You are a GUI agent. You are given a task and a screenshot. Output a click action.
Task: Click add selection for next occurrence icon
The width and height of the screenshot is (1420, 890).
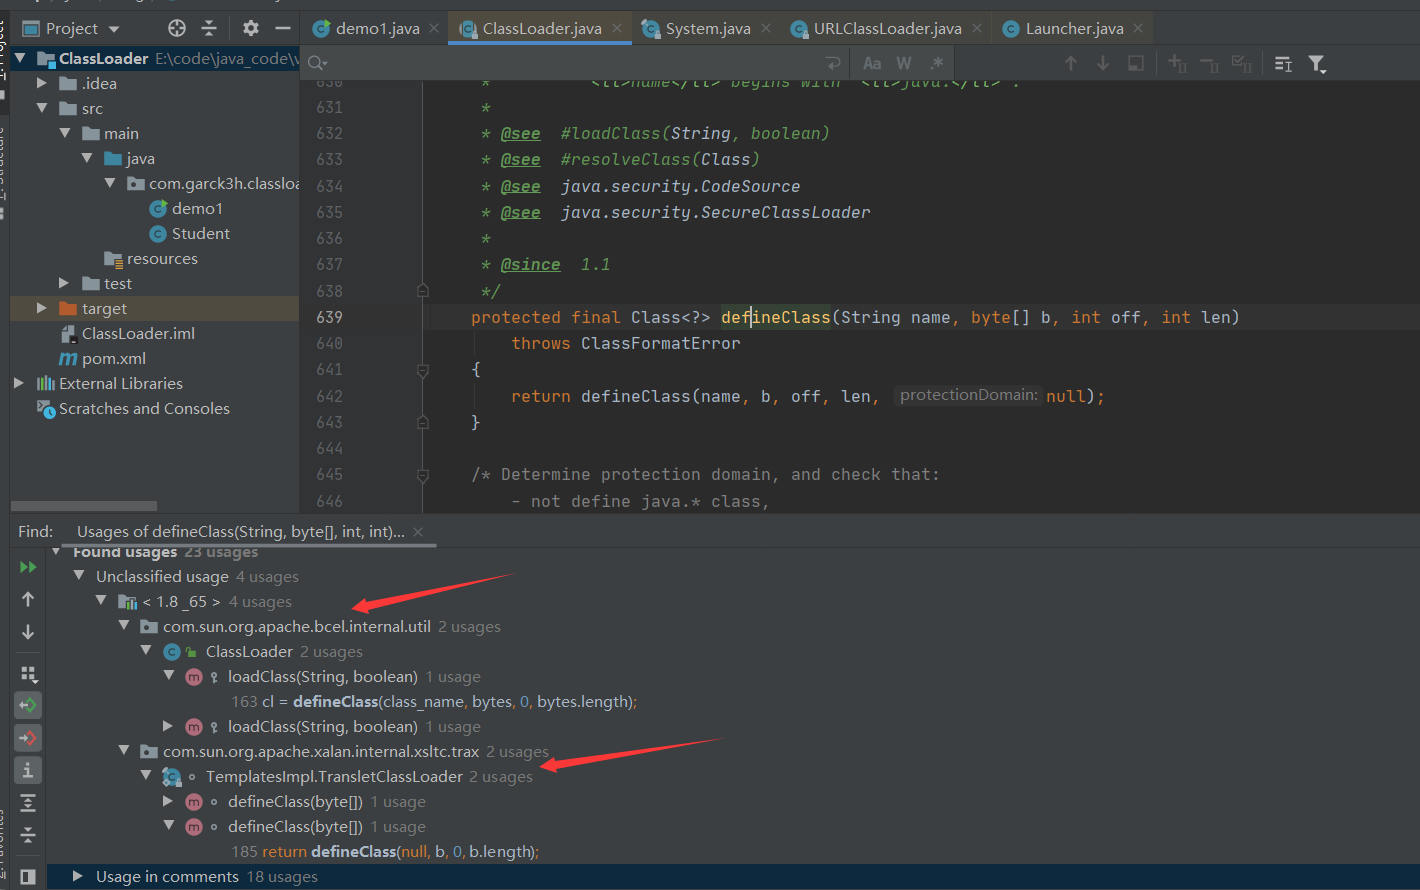(x=1178, y=64)
